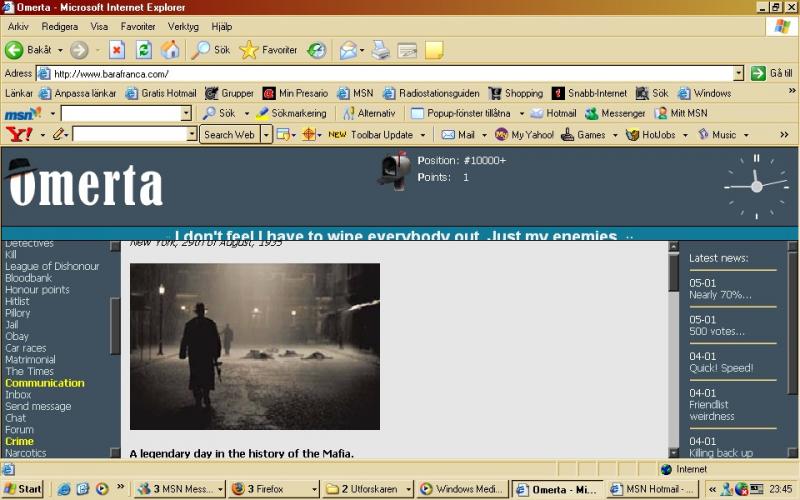Open the History icon in toolbar

coord(316,50)
